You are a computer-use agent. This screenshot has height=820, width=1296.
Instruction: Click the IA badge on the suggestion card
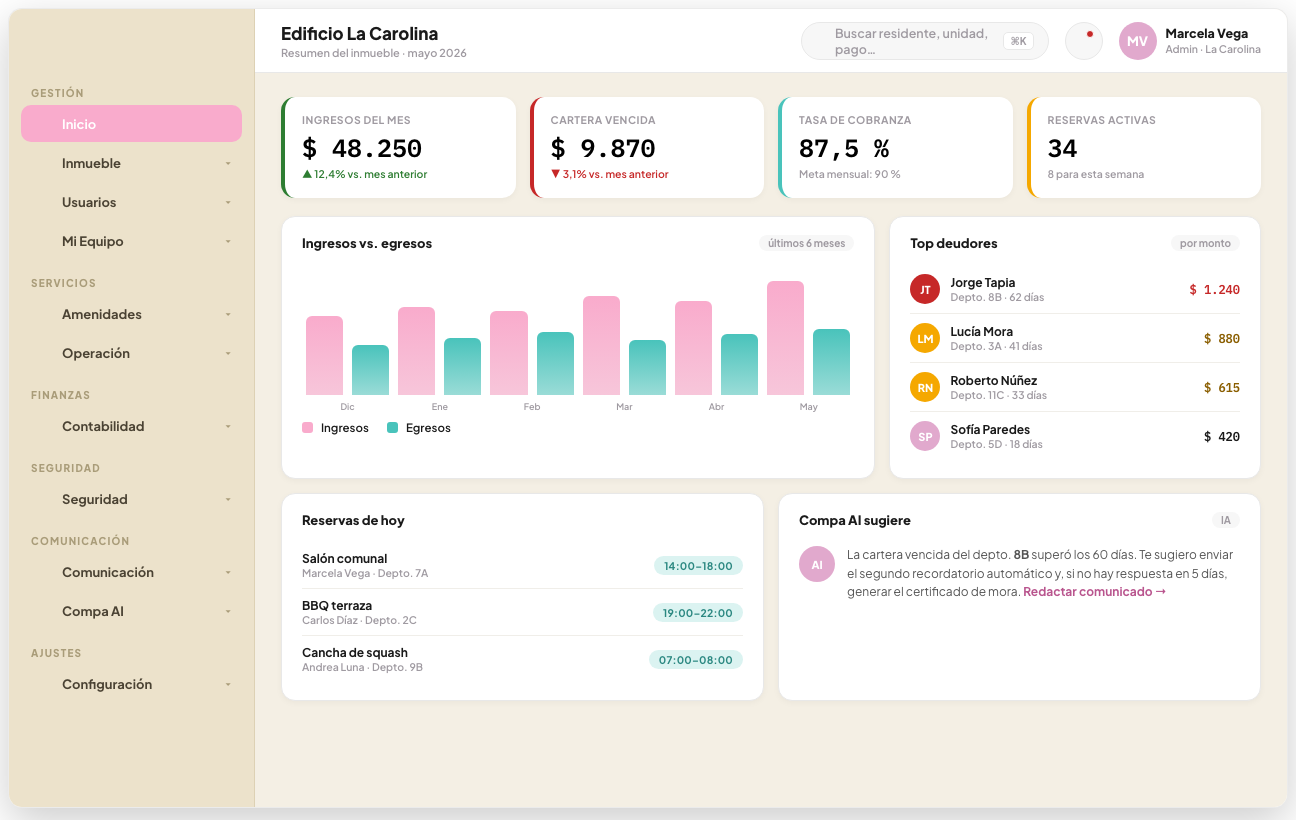point(1226,520)
